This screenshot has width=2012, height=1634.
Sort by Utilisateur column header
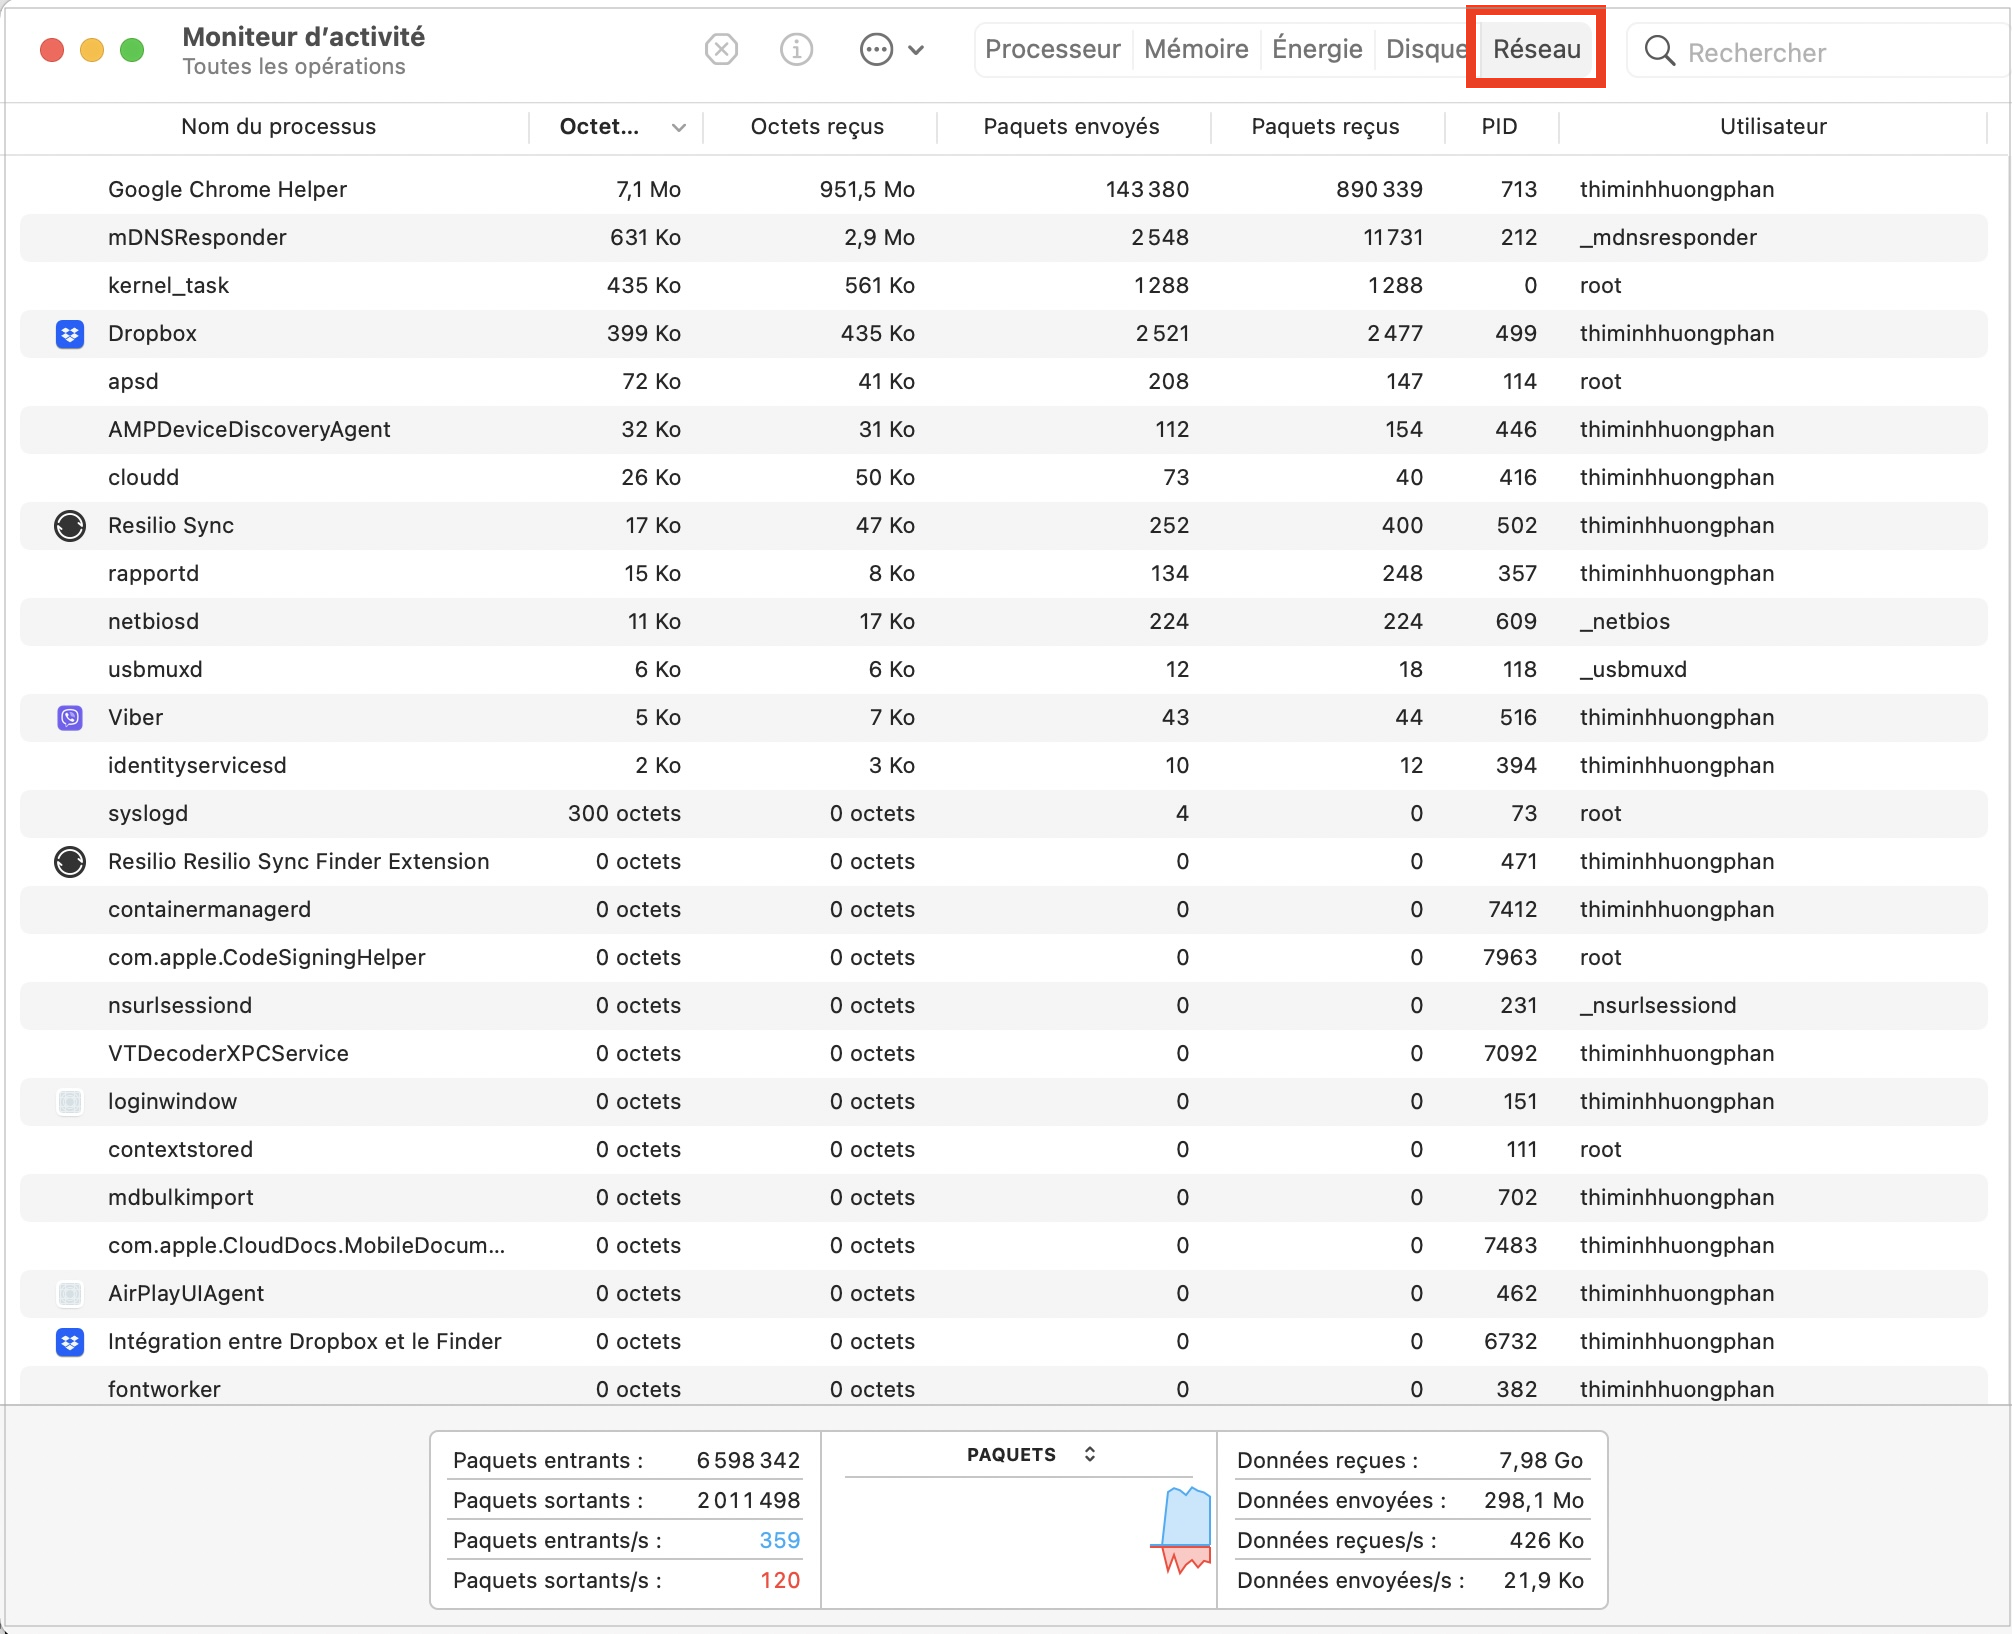coord(1773,127)
